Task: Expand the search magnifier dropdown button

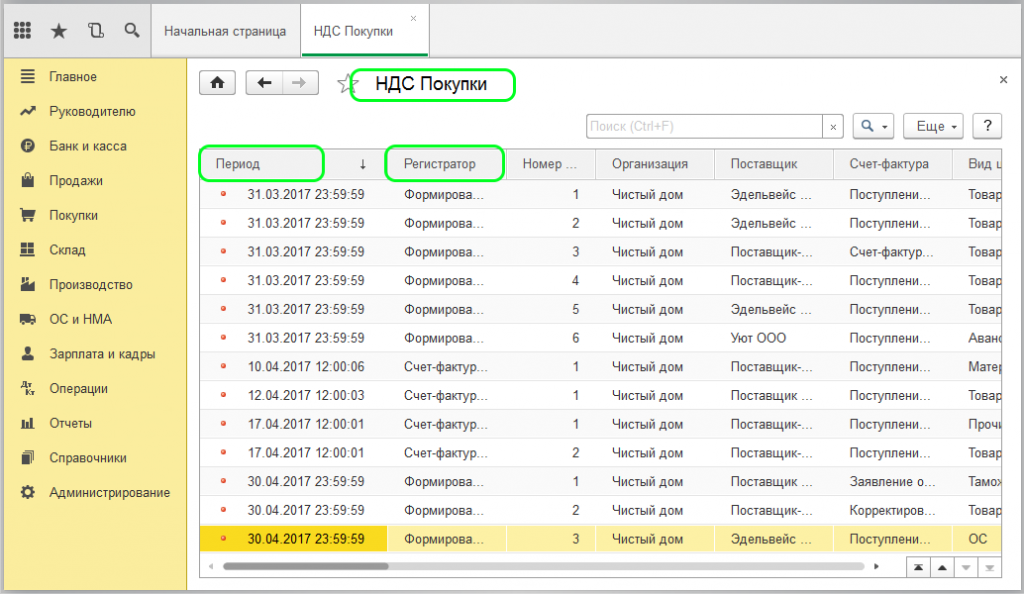Action: coord(873,127)
